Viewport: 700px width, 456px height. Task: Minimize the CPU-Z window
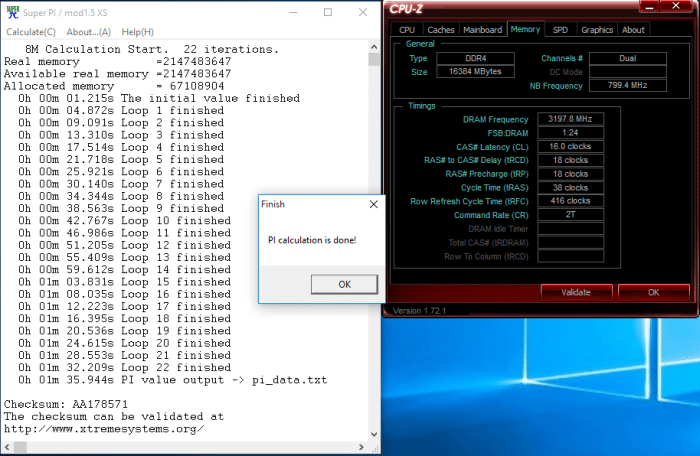(650, 6)
